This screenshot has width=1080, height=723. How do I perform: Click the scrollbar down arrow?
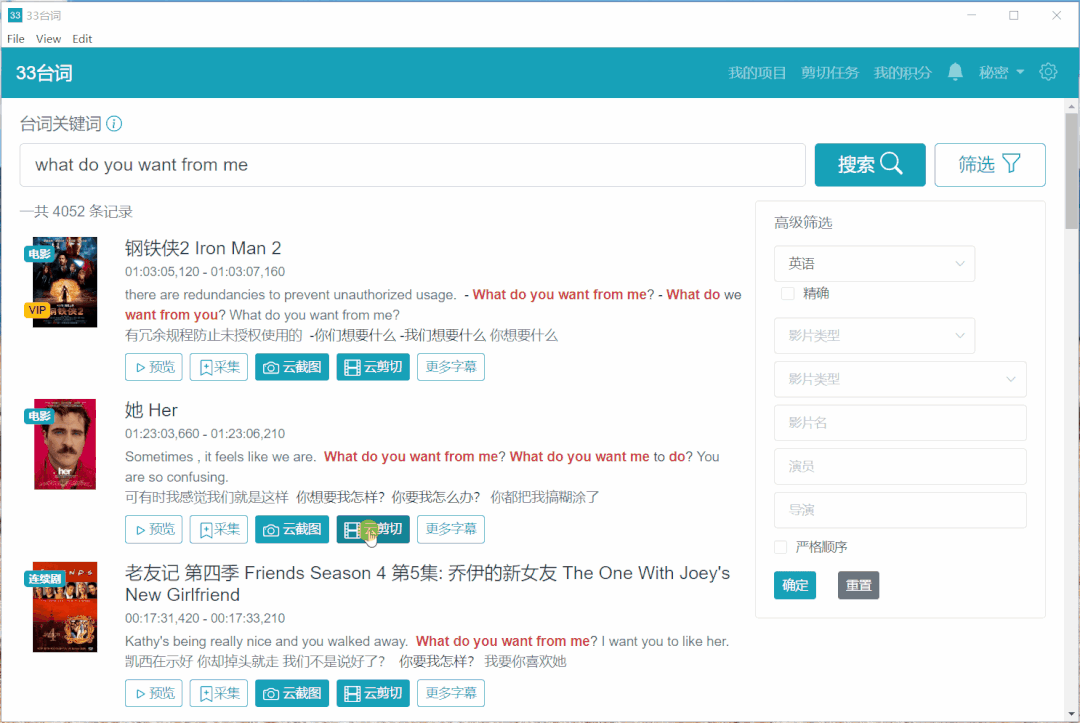[x=1071, y=713]
